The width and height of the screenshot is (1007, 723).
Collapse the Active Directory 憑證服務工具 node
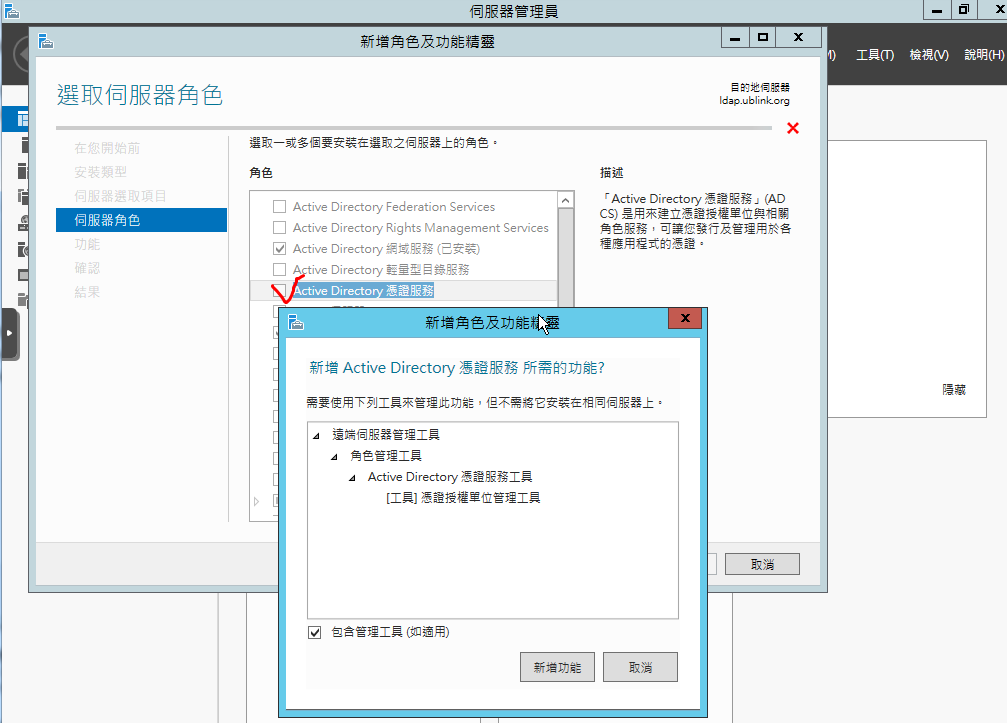coord(352,478)
